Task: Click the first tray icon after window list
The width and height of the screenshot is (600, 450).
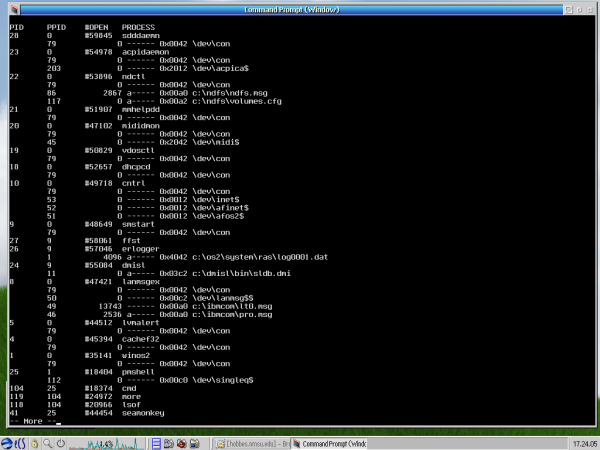Action: [x=168, y=443]
